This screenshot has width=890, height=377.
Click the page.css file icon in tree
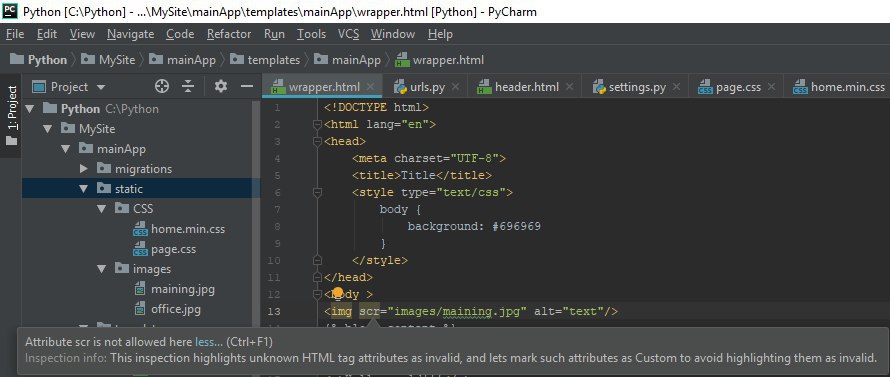point(140,249)
